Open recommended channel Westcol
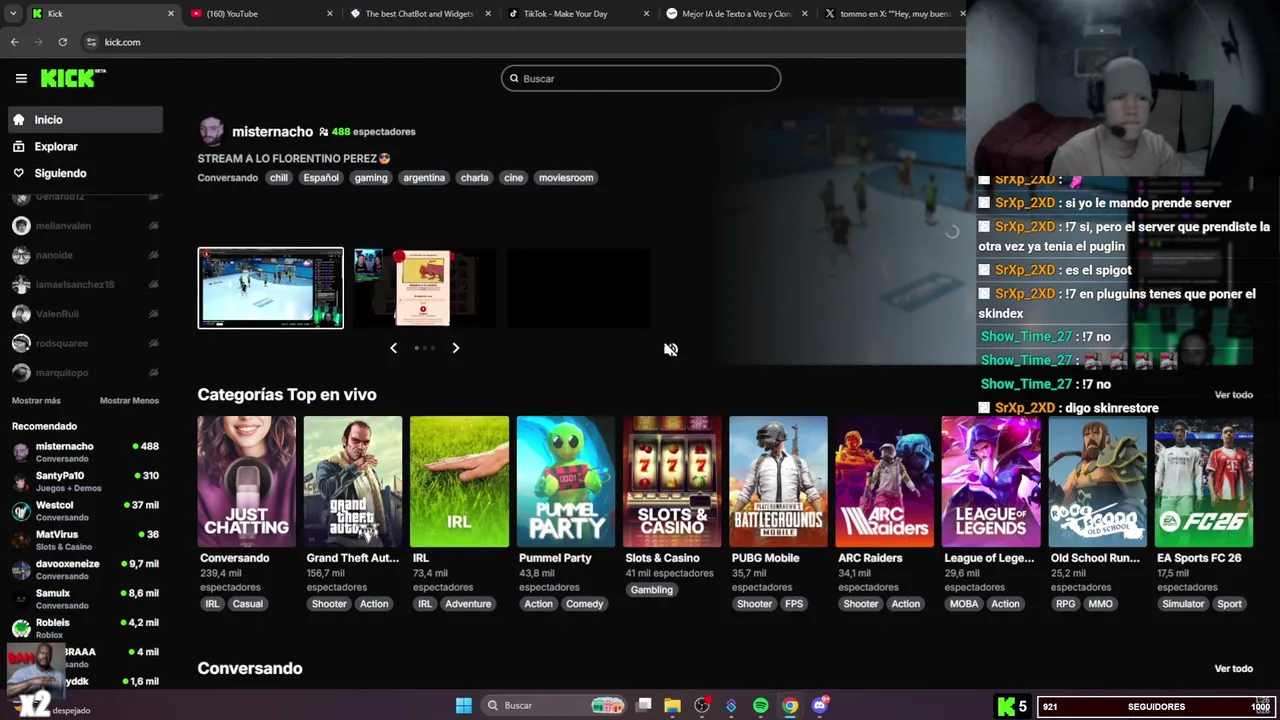Viewport: 1280px width, 720px height. pos(85,511)
